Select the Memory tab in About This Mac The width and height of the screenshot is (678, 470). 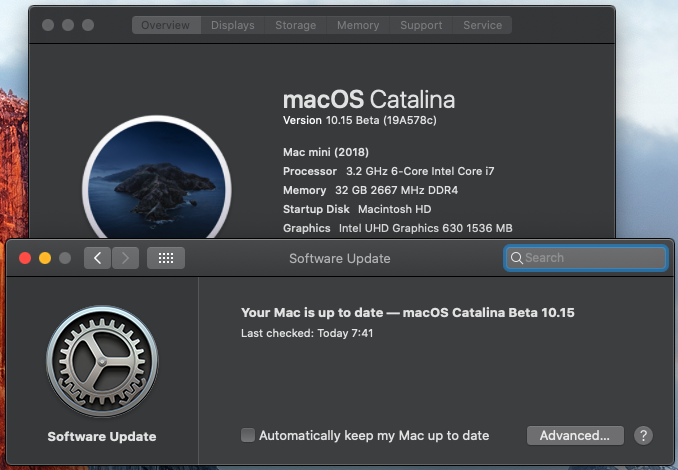358,25
